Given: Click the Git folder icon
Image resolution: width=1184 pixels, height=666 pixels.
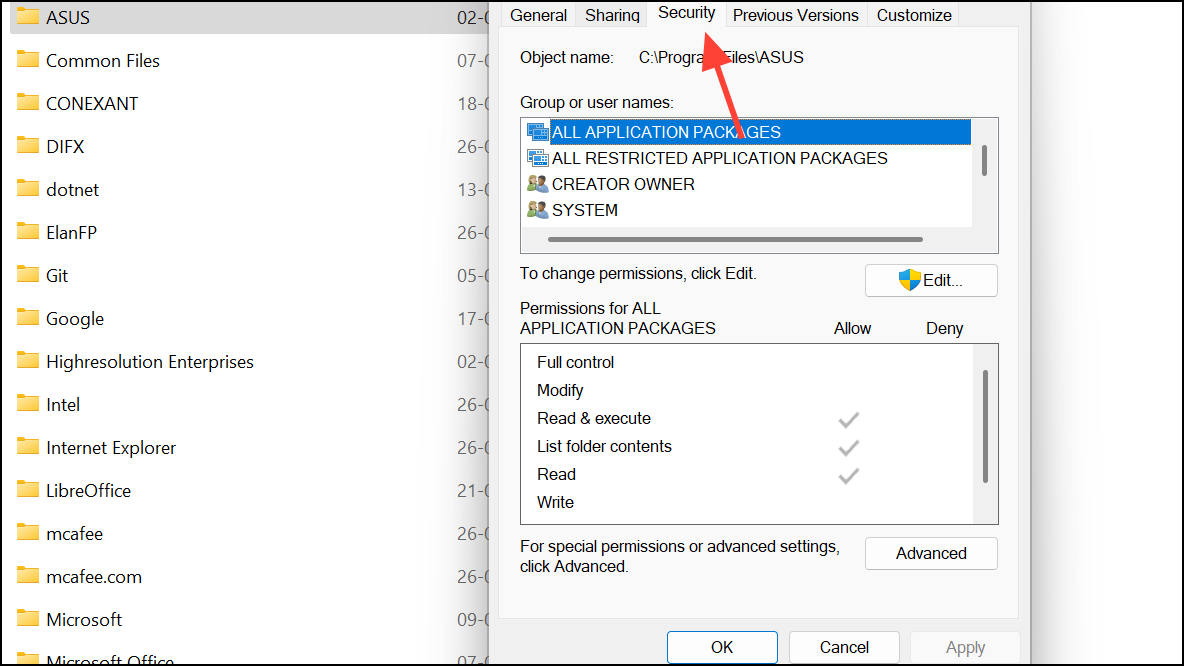Looking at the screenshot, I should point(27,275).
